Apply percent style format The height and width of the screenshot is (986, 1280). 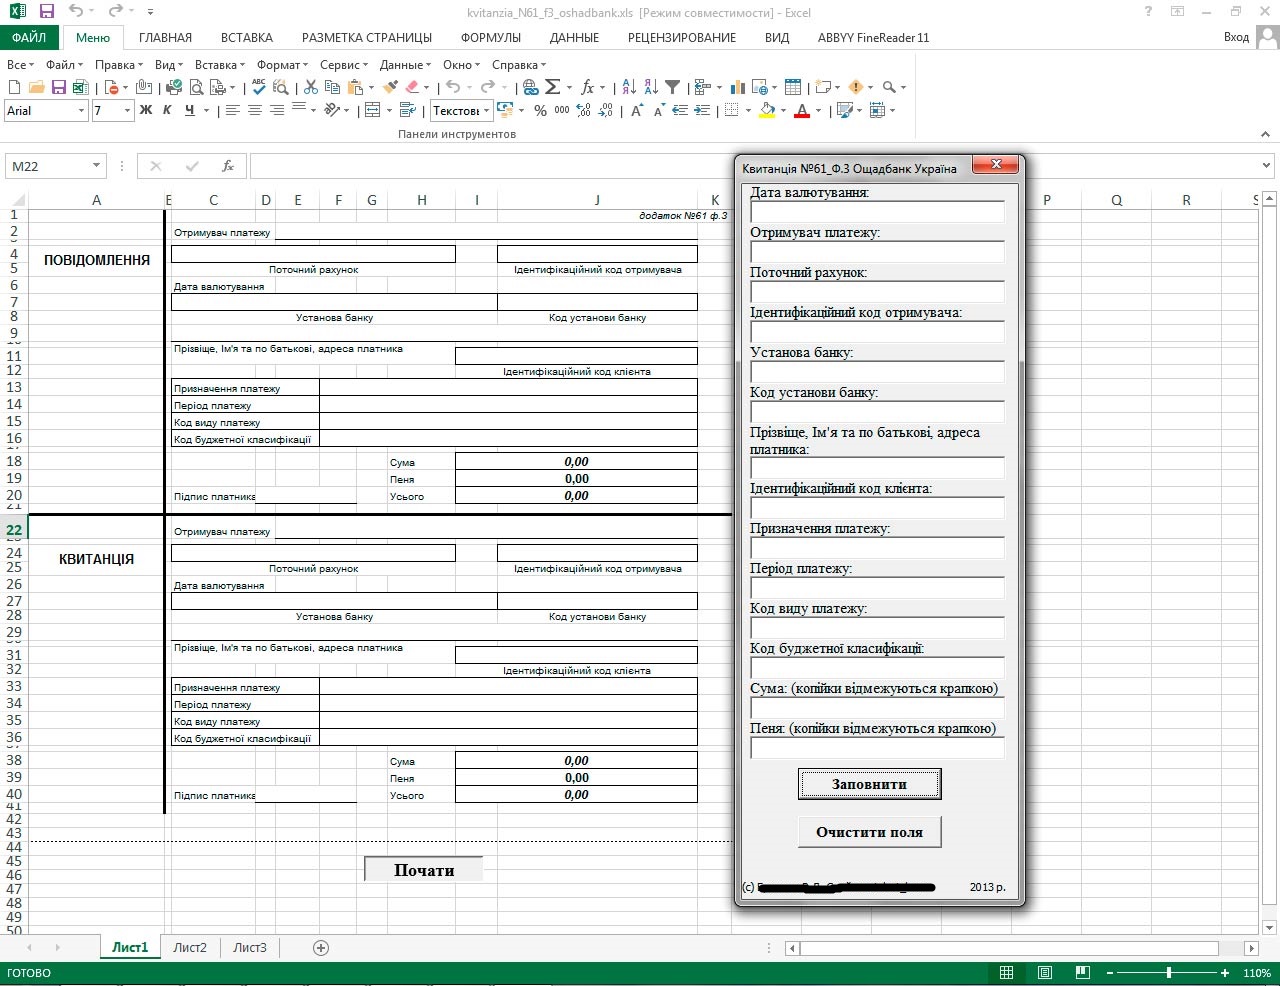click(x=540, y=111)
